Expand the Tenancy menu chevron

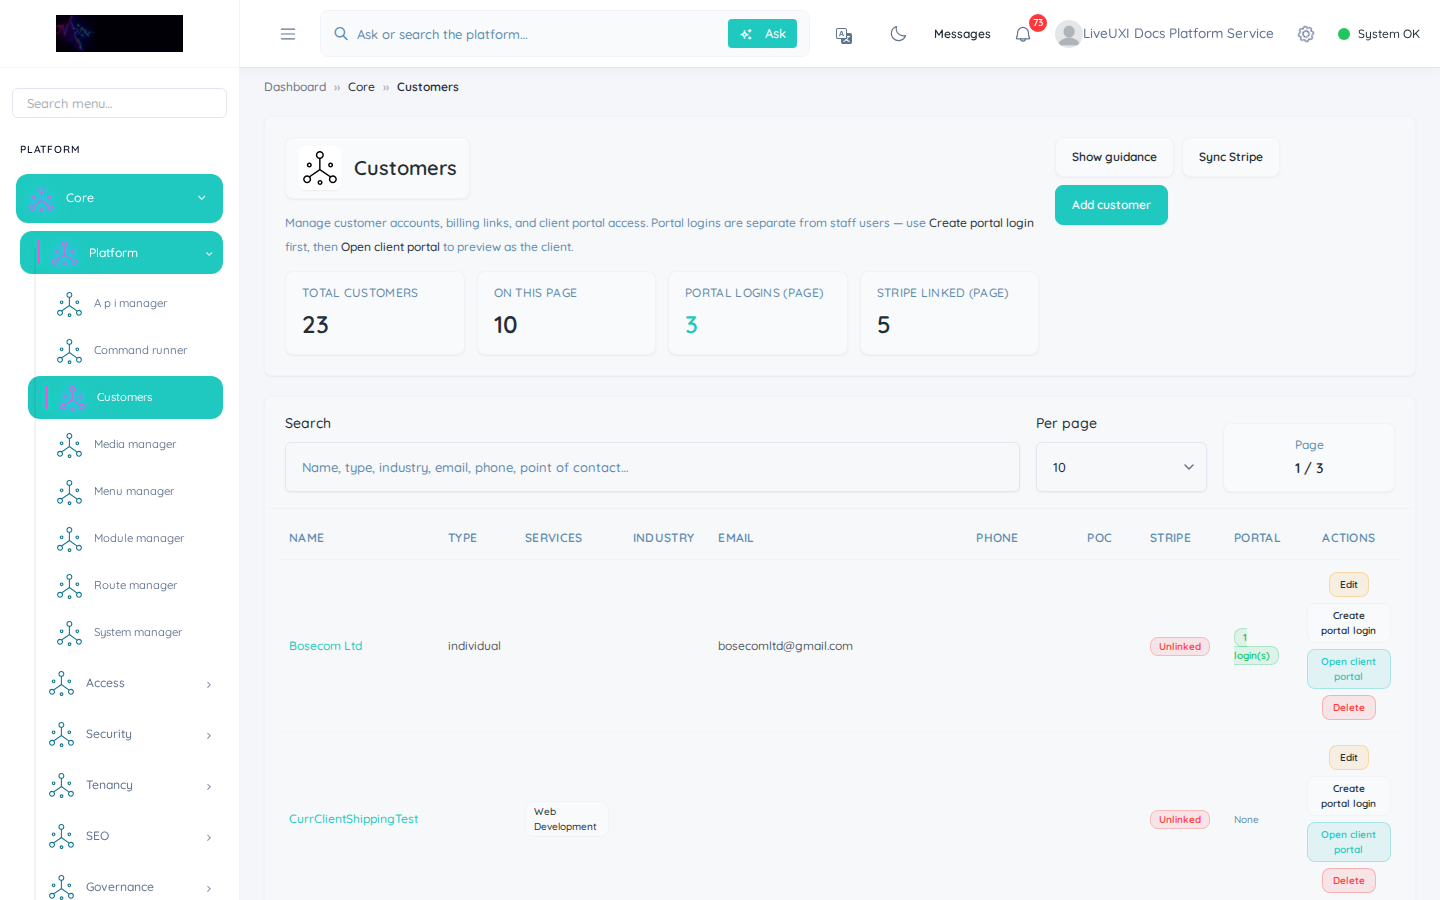tap(209, 787)
